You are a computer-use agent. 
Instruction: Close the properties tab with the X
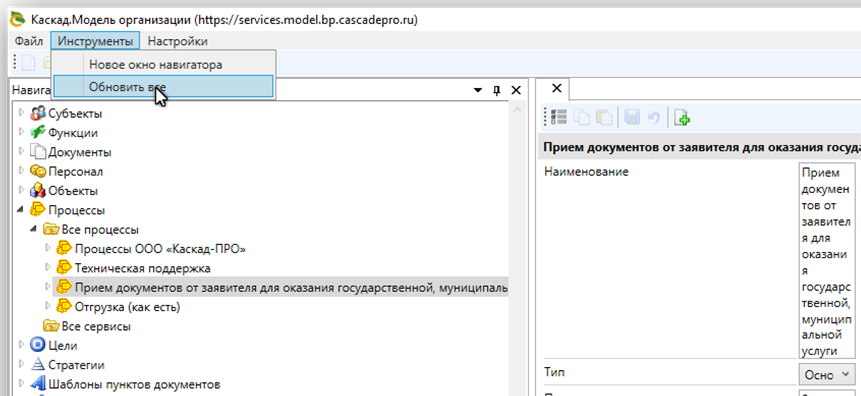[x=556, y=88]
